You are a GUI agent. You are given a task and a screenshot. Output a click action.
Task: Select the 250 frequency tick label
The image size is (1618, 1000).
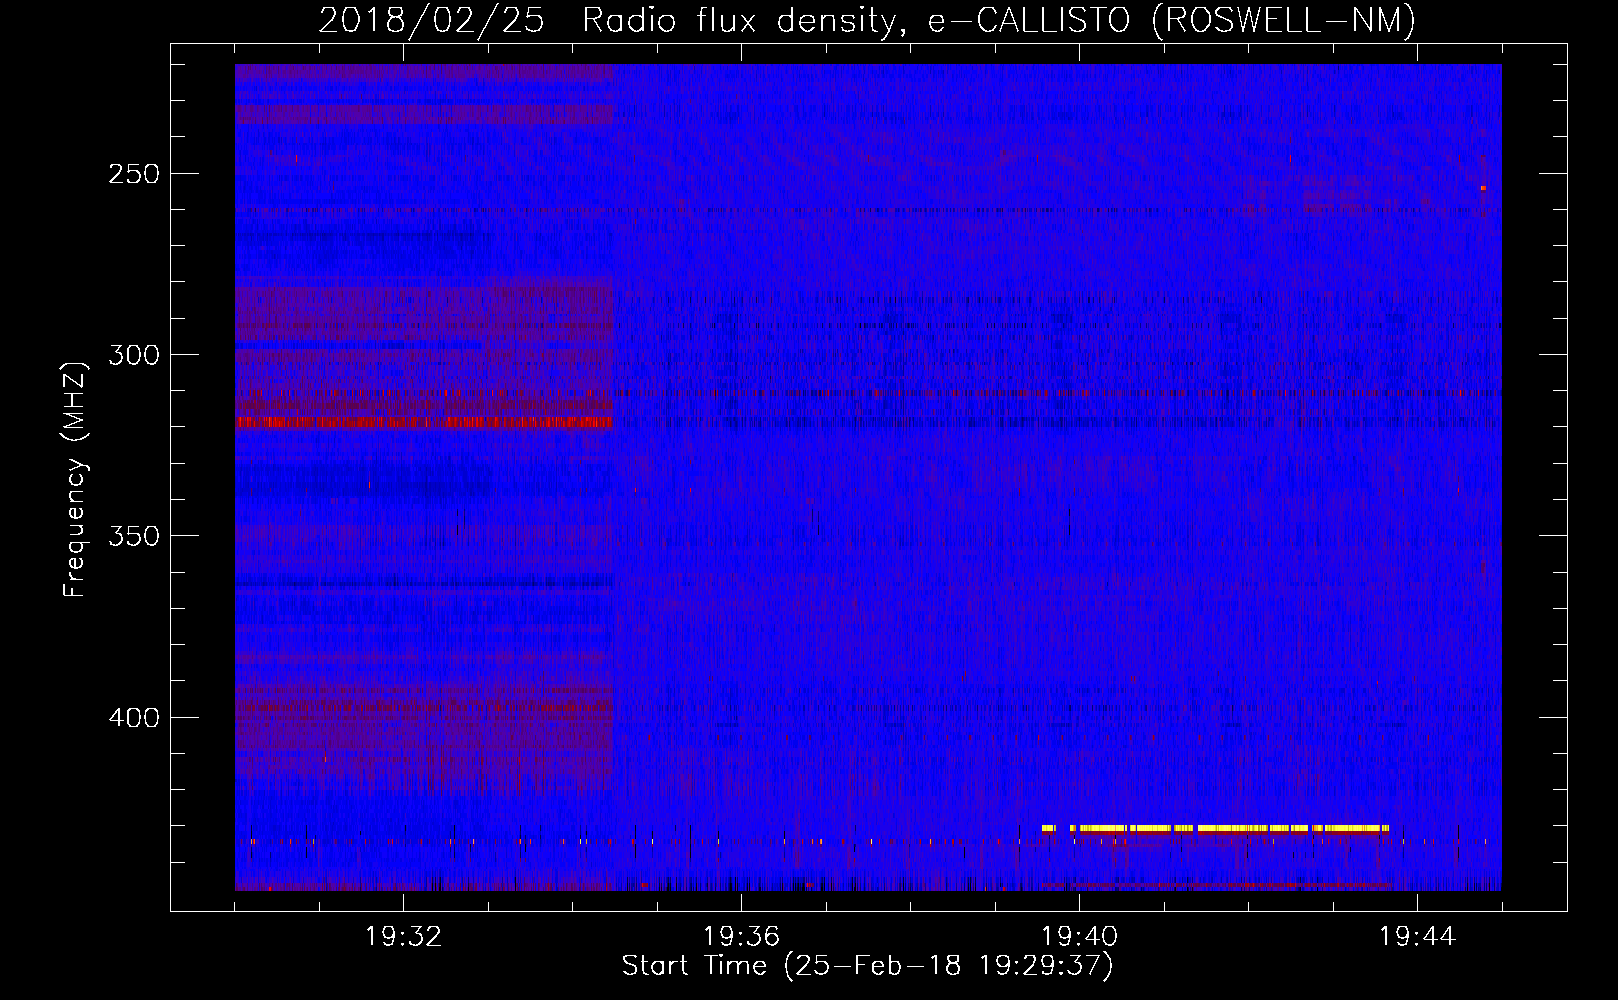click(x=134, y=174)
